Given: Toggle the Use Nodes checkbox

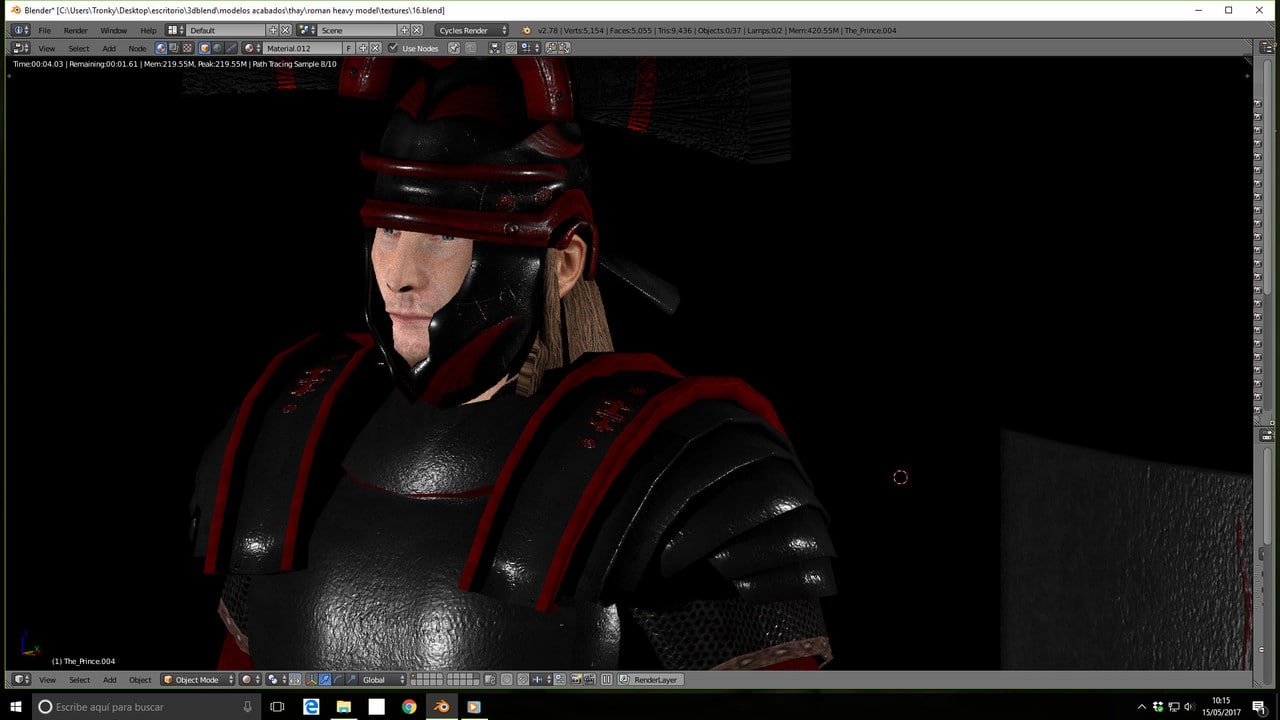Looking at the screenshot, I should click(x=393, y=48).
